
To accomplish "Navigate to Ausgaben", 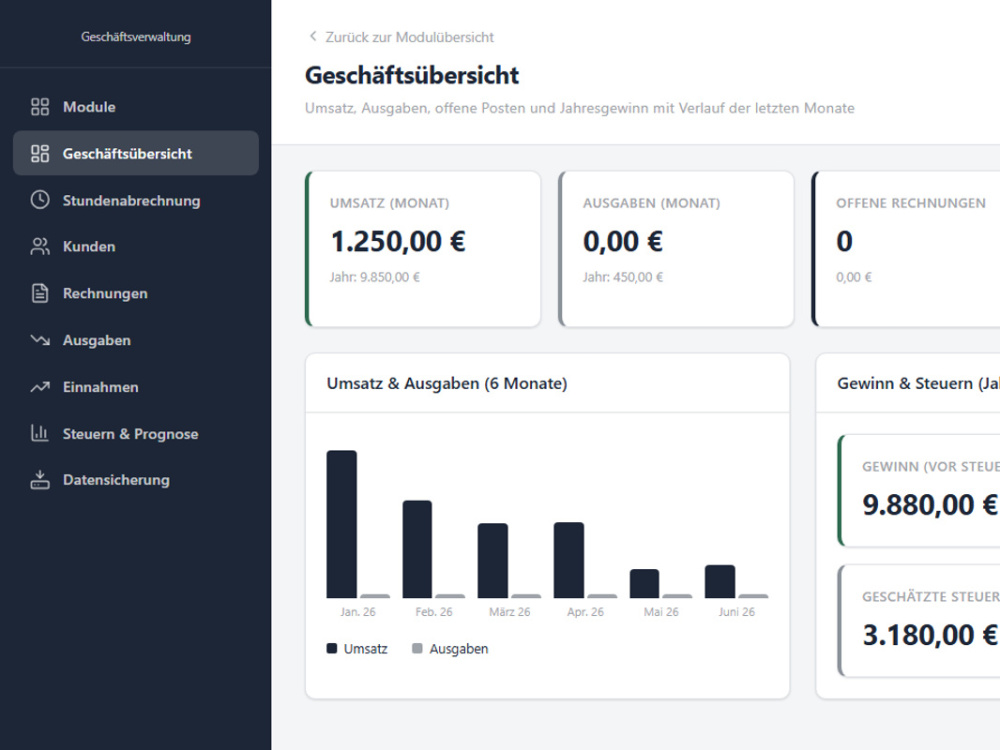I will click(x=136, y=340).
